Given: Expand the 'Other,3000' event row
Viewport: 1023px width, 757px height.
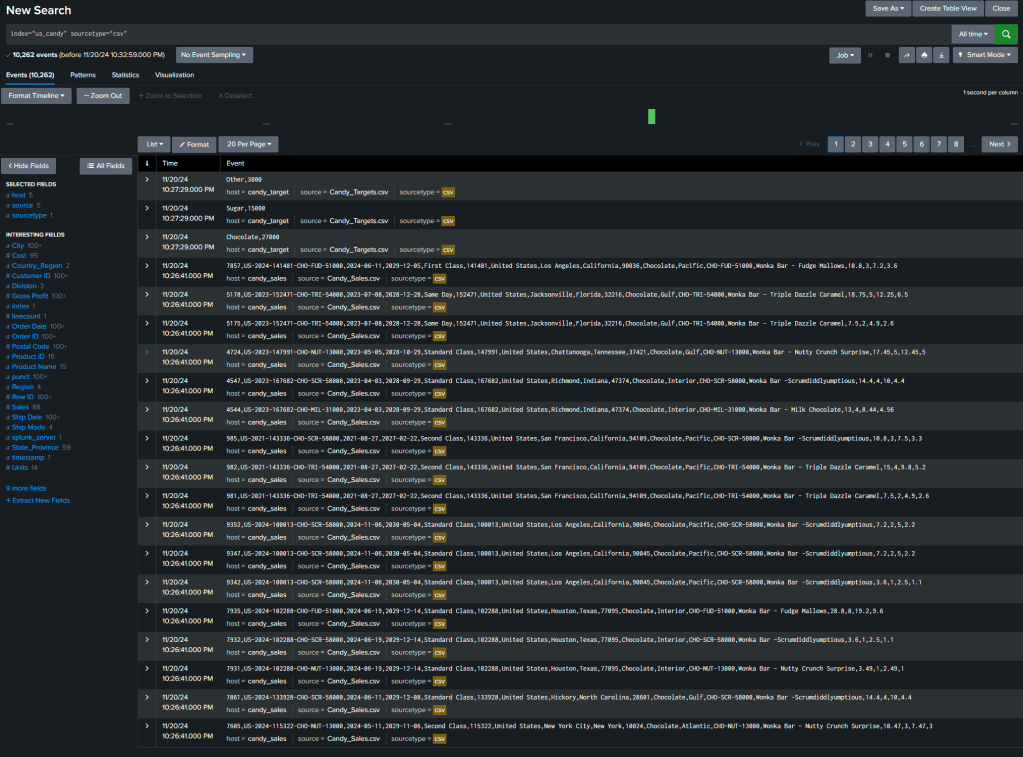Looking at the screenshot, I should (x=147, y=179).
